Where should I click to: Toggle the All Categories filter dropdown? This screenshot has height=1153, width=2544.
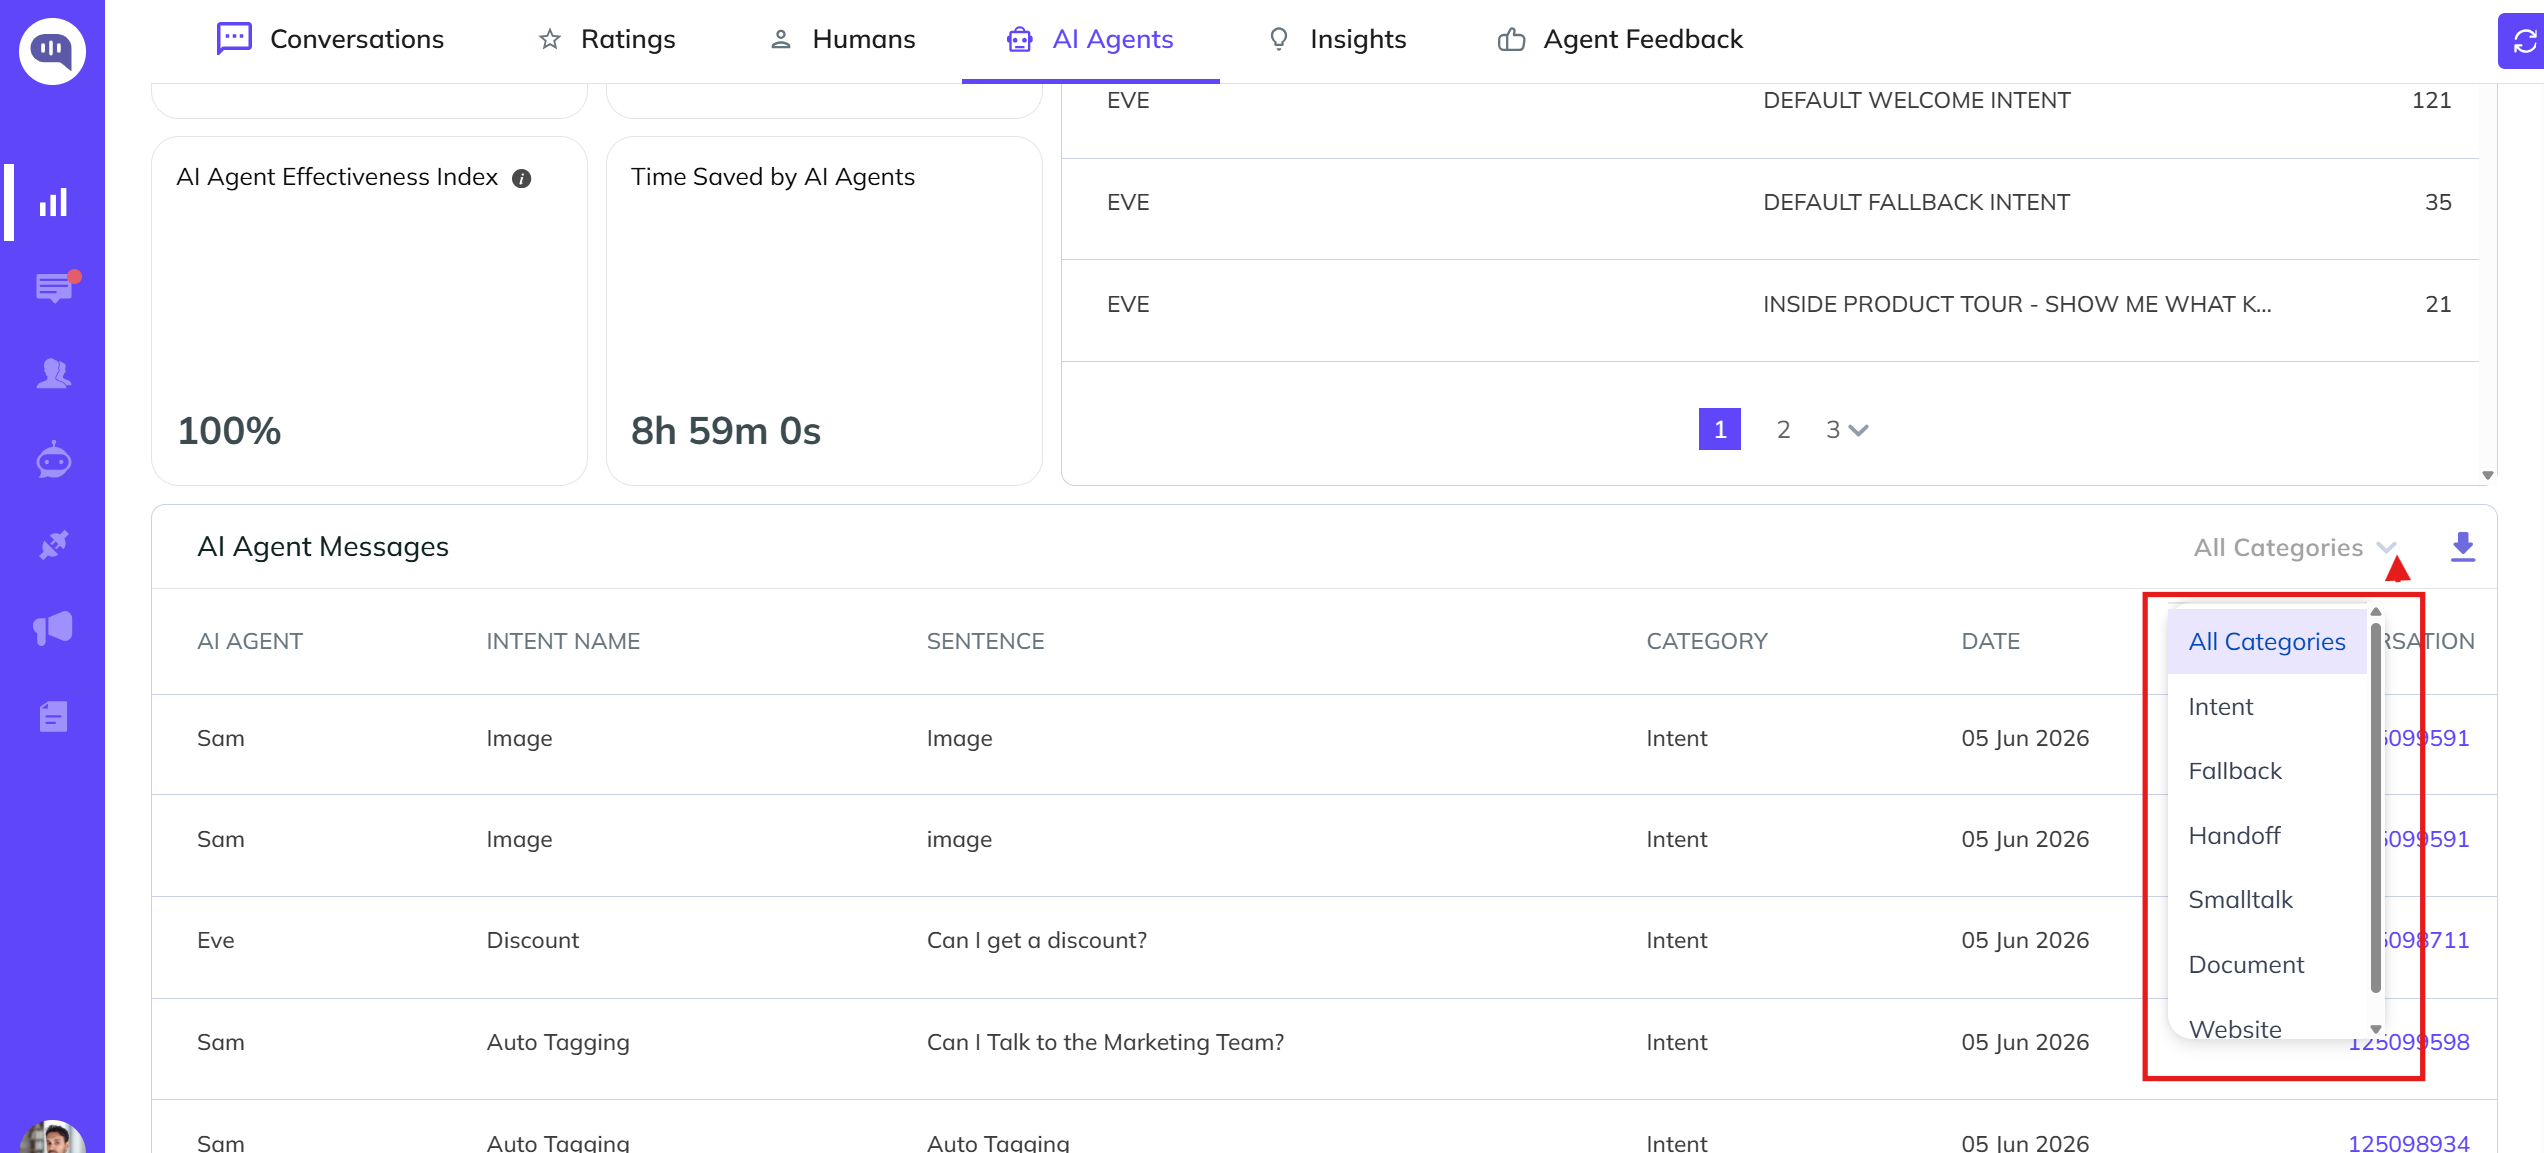coord(2294,547)
